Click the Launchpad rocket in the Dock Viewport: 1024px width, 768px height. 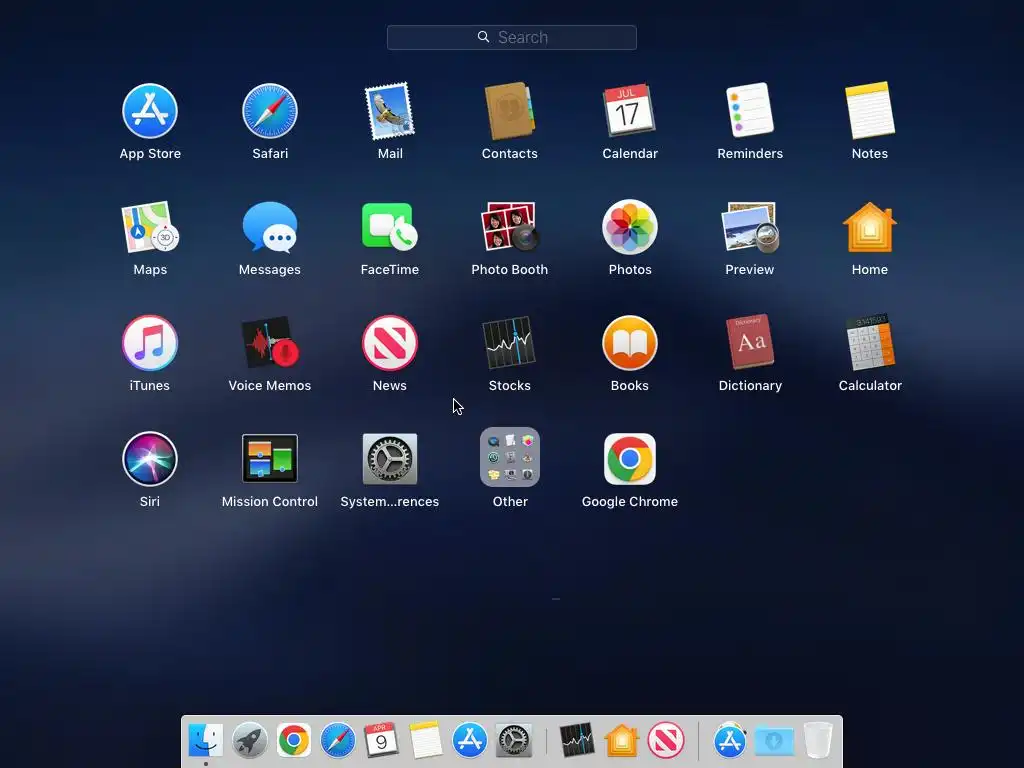tap(249, 741)
